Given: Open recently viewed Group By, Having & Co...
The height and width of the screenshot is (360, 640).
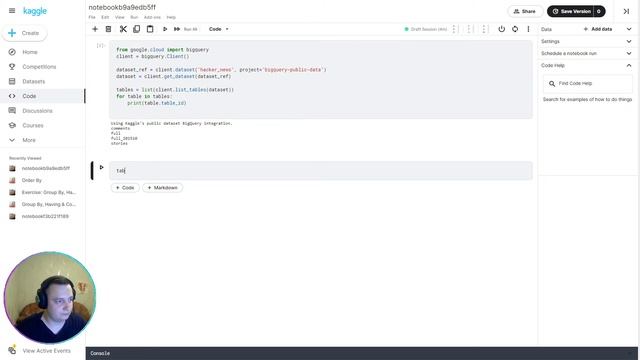Looking at the screenshot, I should [48, 204].
